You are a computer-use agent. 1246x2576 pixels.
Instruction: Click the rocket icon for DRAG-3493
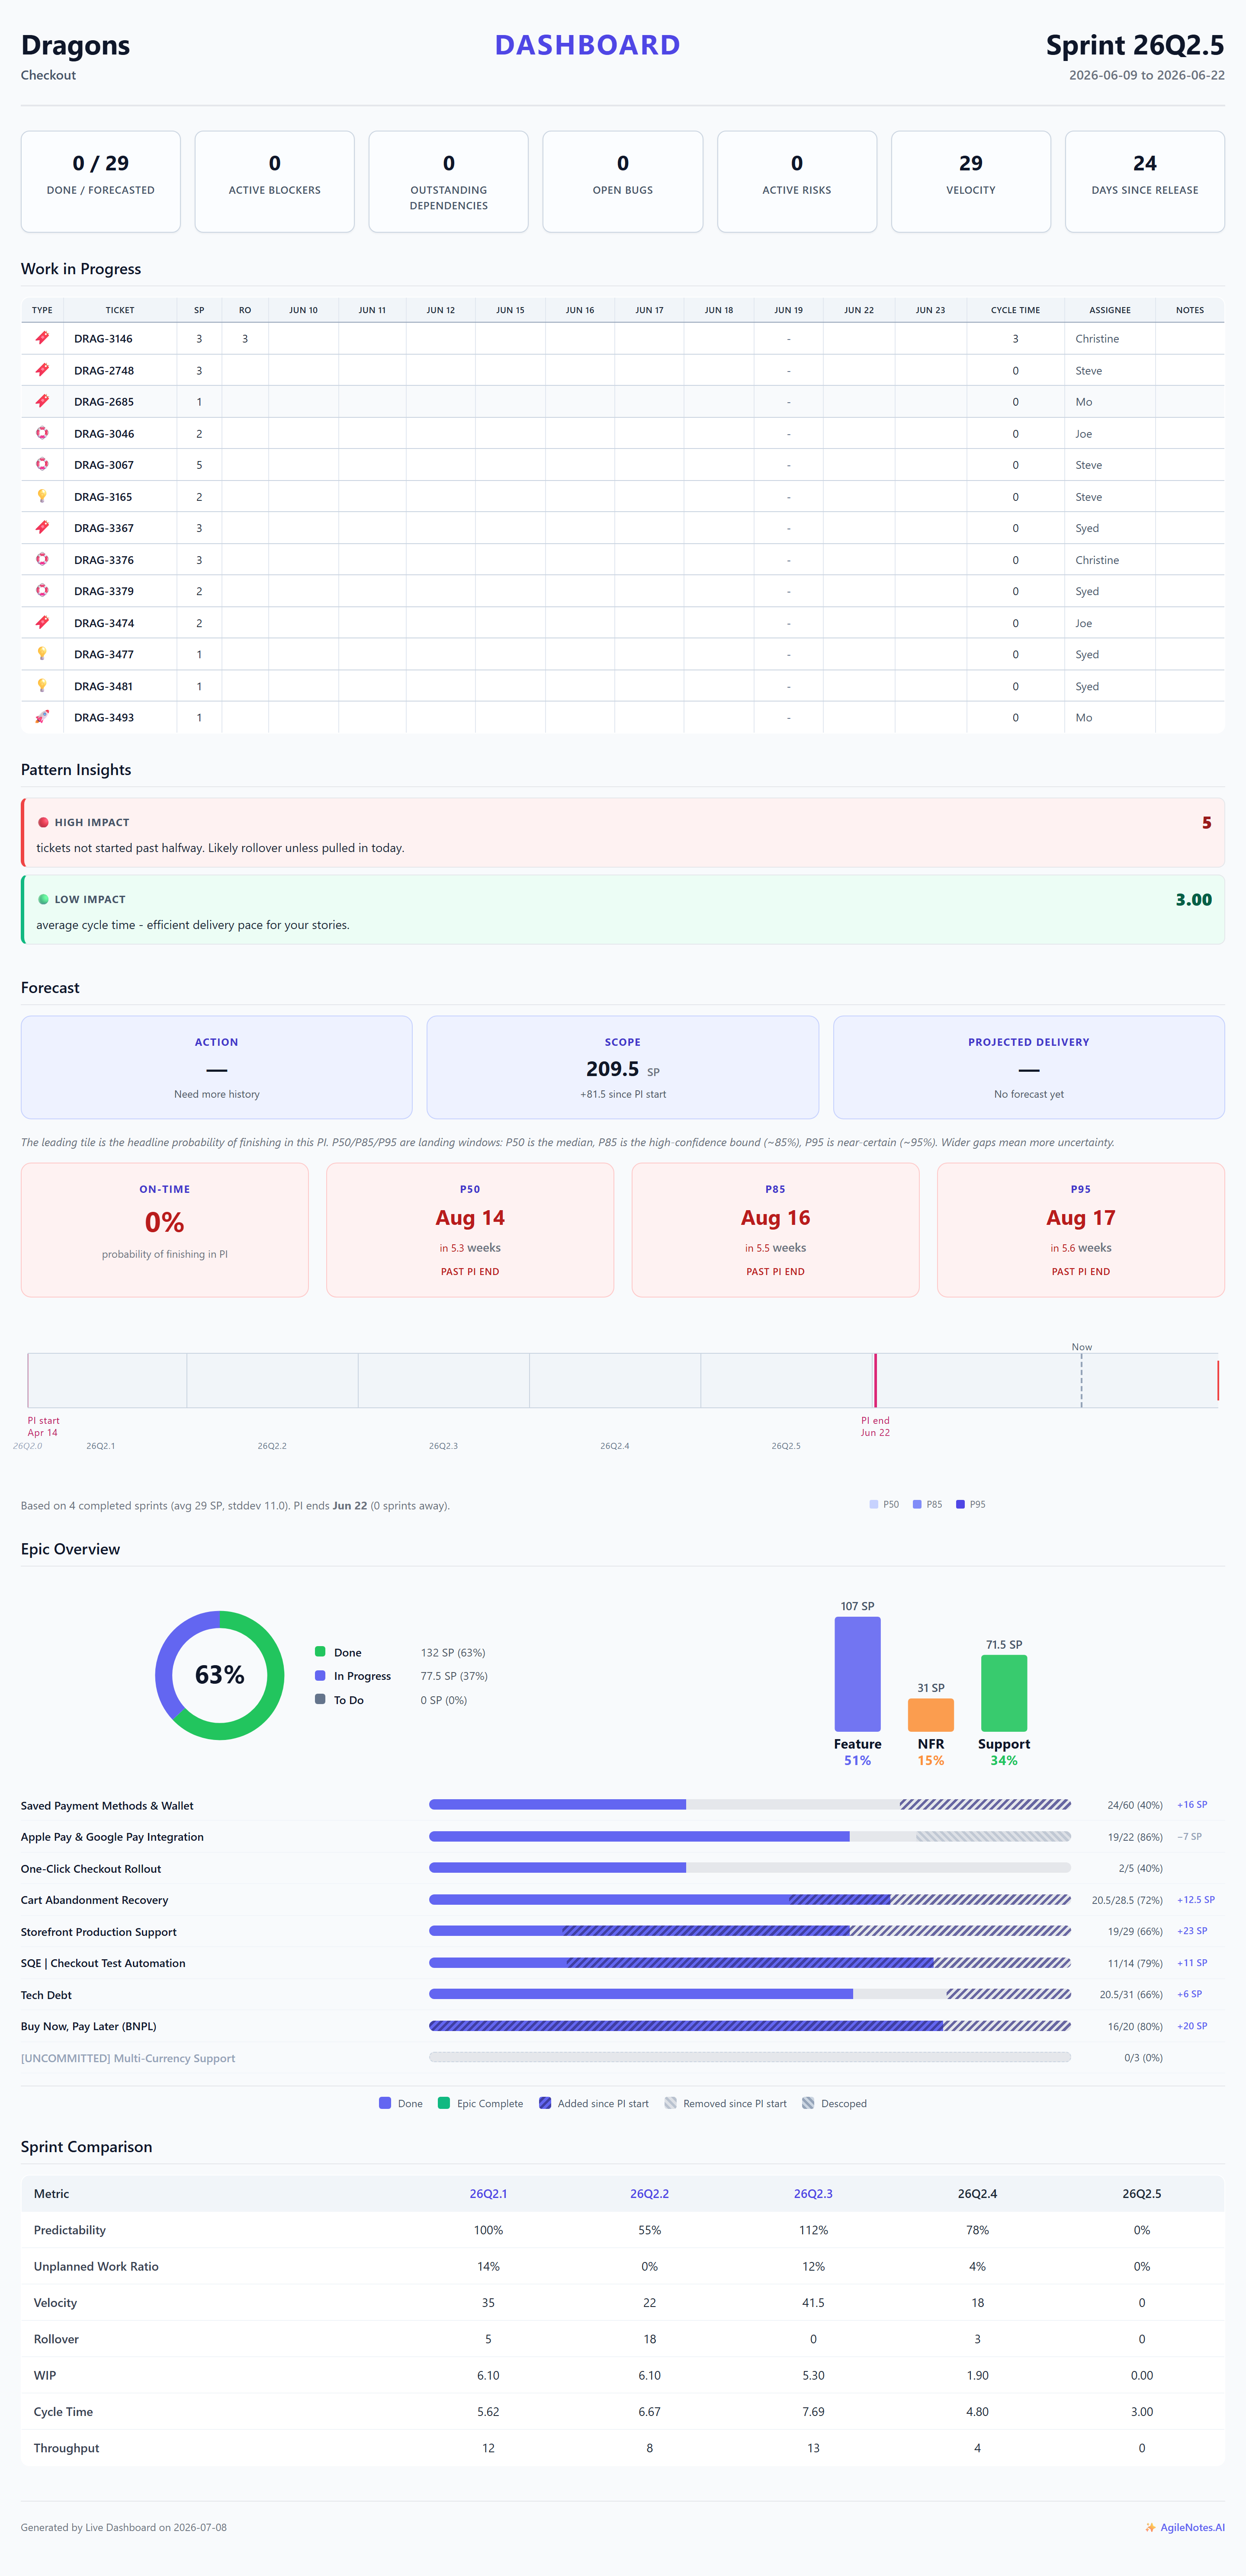point(42,717)
